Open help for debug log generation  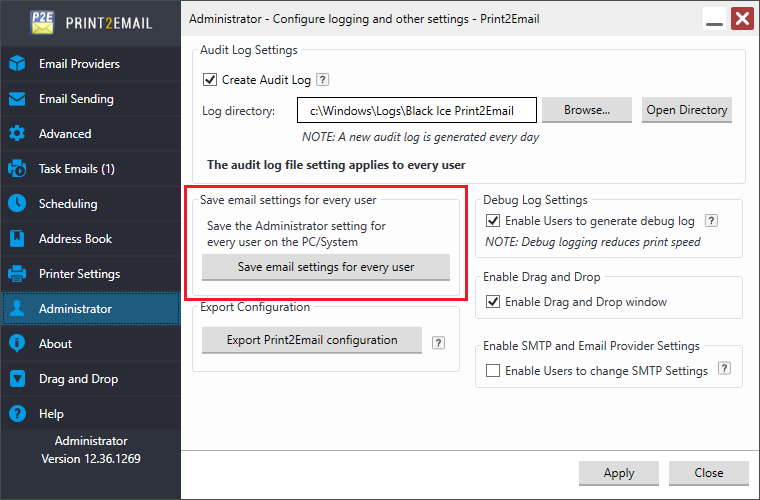[711, 221]
